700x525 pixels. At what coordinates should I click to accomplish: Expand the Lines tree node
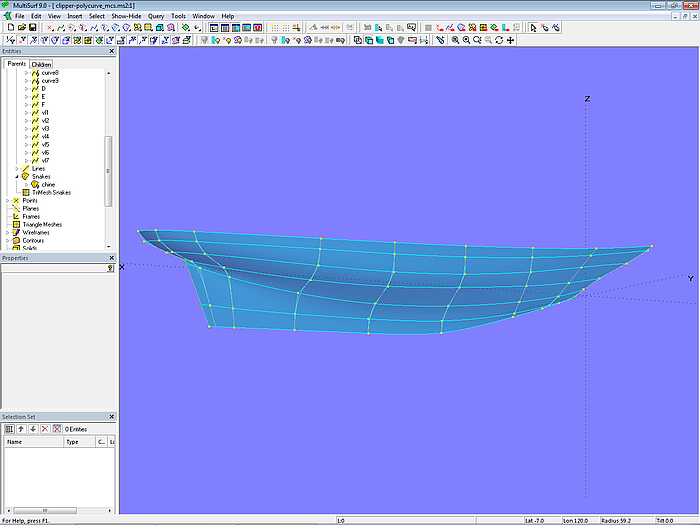17,168
